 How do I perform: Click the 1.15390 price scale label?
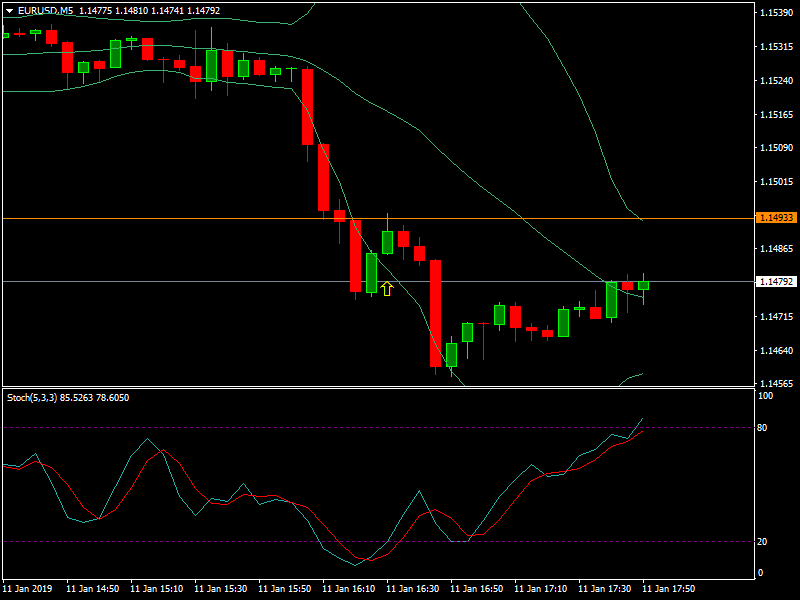(776, 13)
